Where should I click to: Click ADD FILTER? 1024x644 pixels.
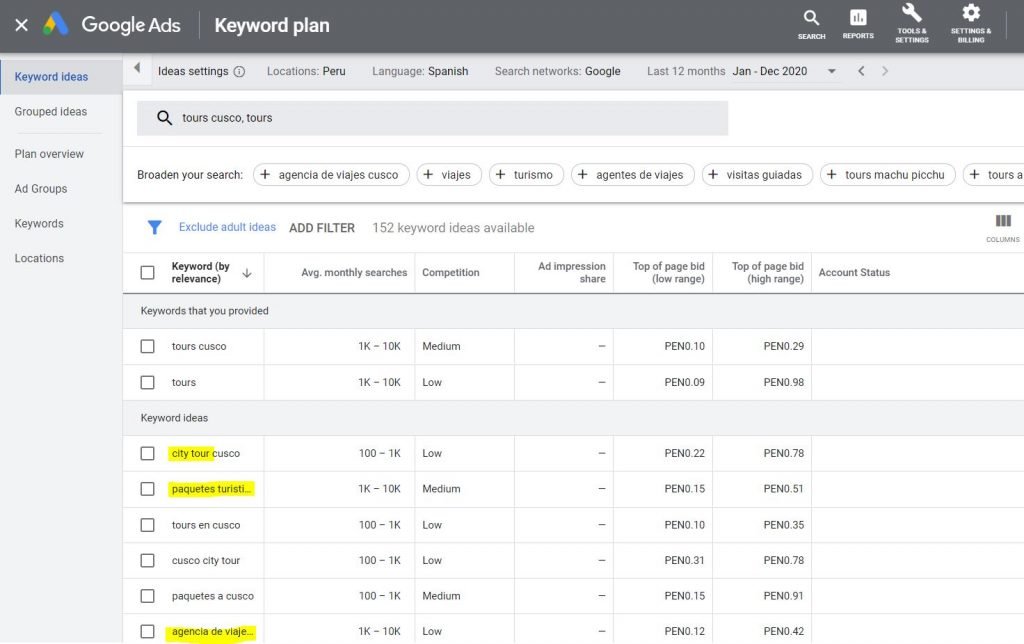tap(322, 228)
